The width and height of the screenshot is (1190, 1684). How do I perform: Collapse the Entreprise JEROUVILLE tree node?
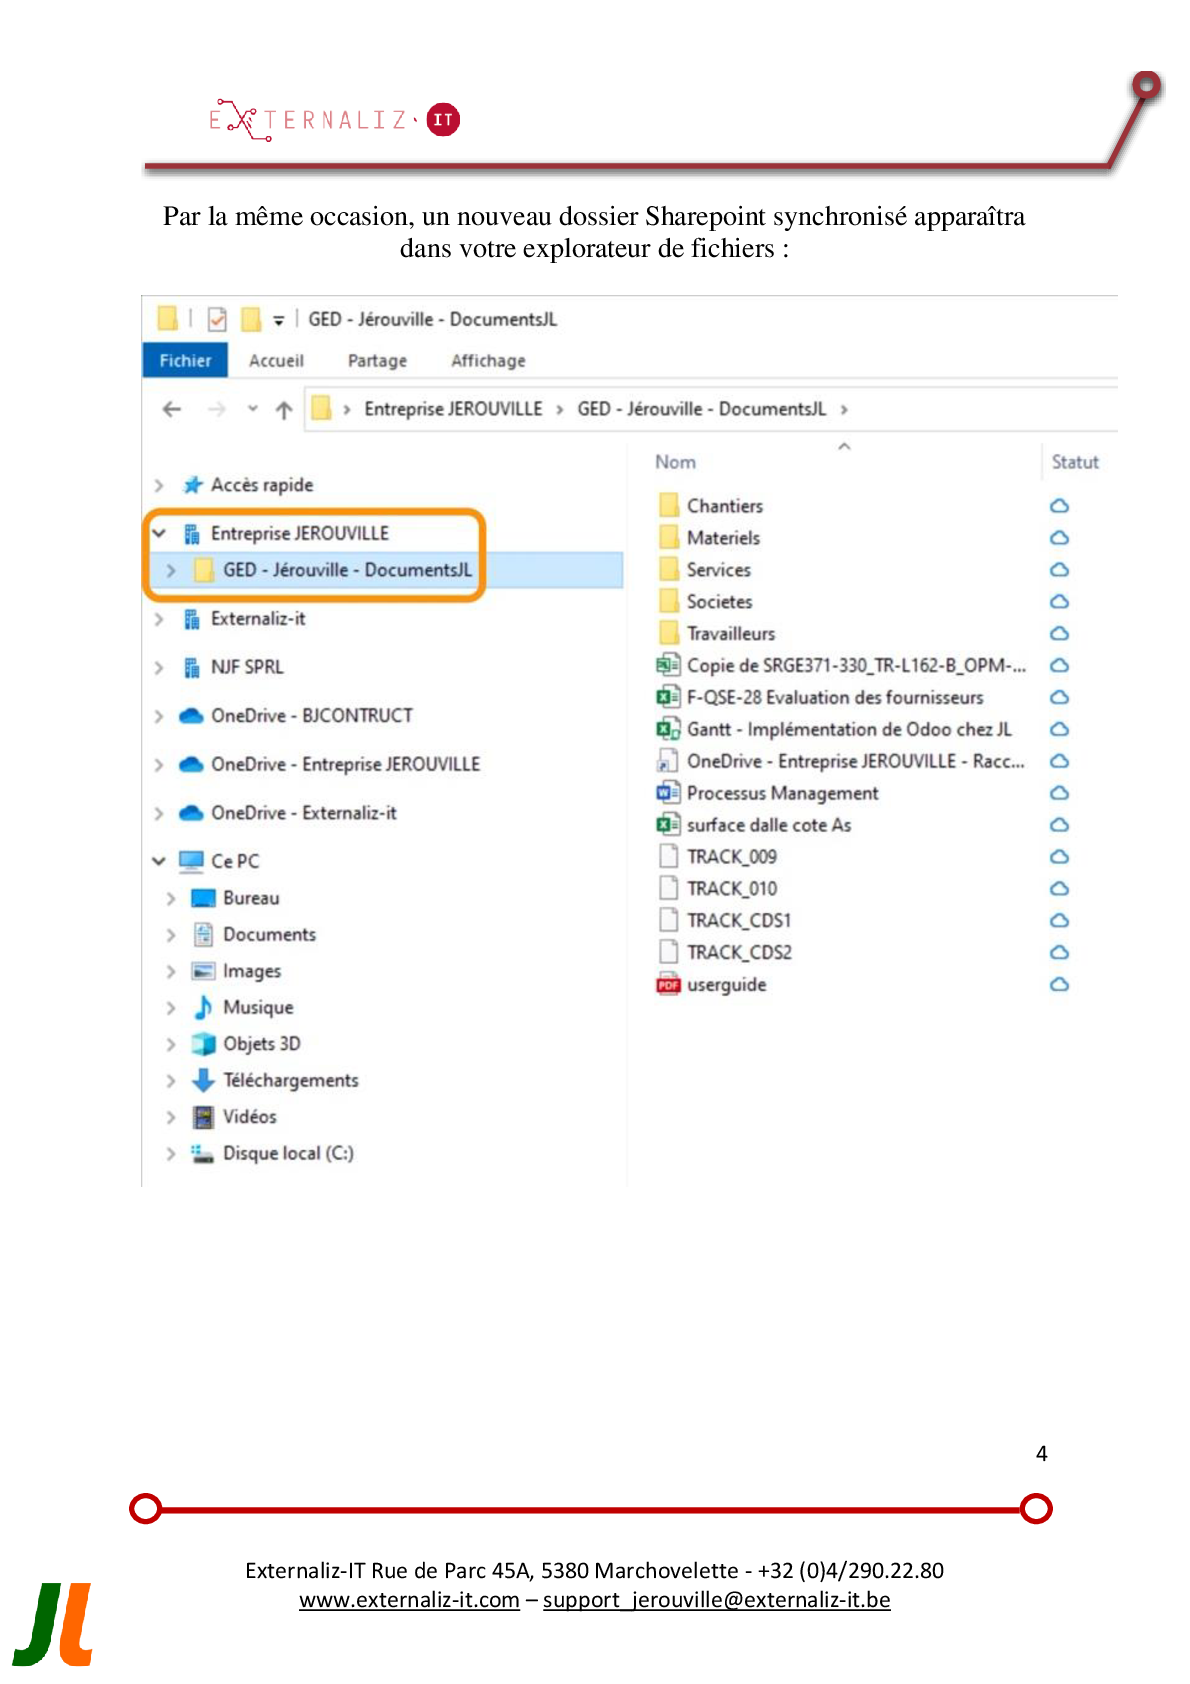pyautogui.click(x=159, y=533)
